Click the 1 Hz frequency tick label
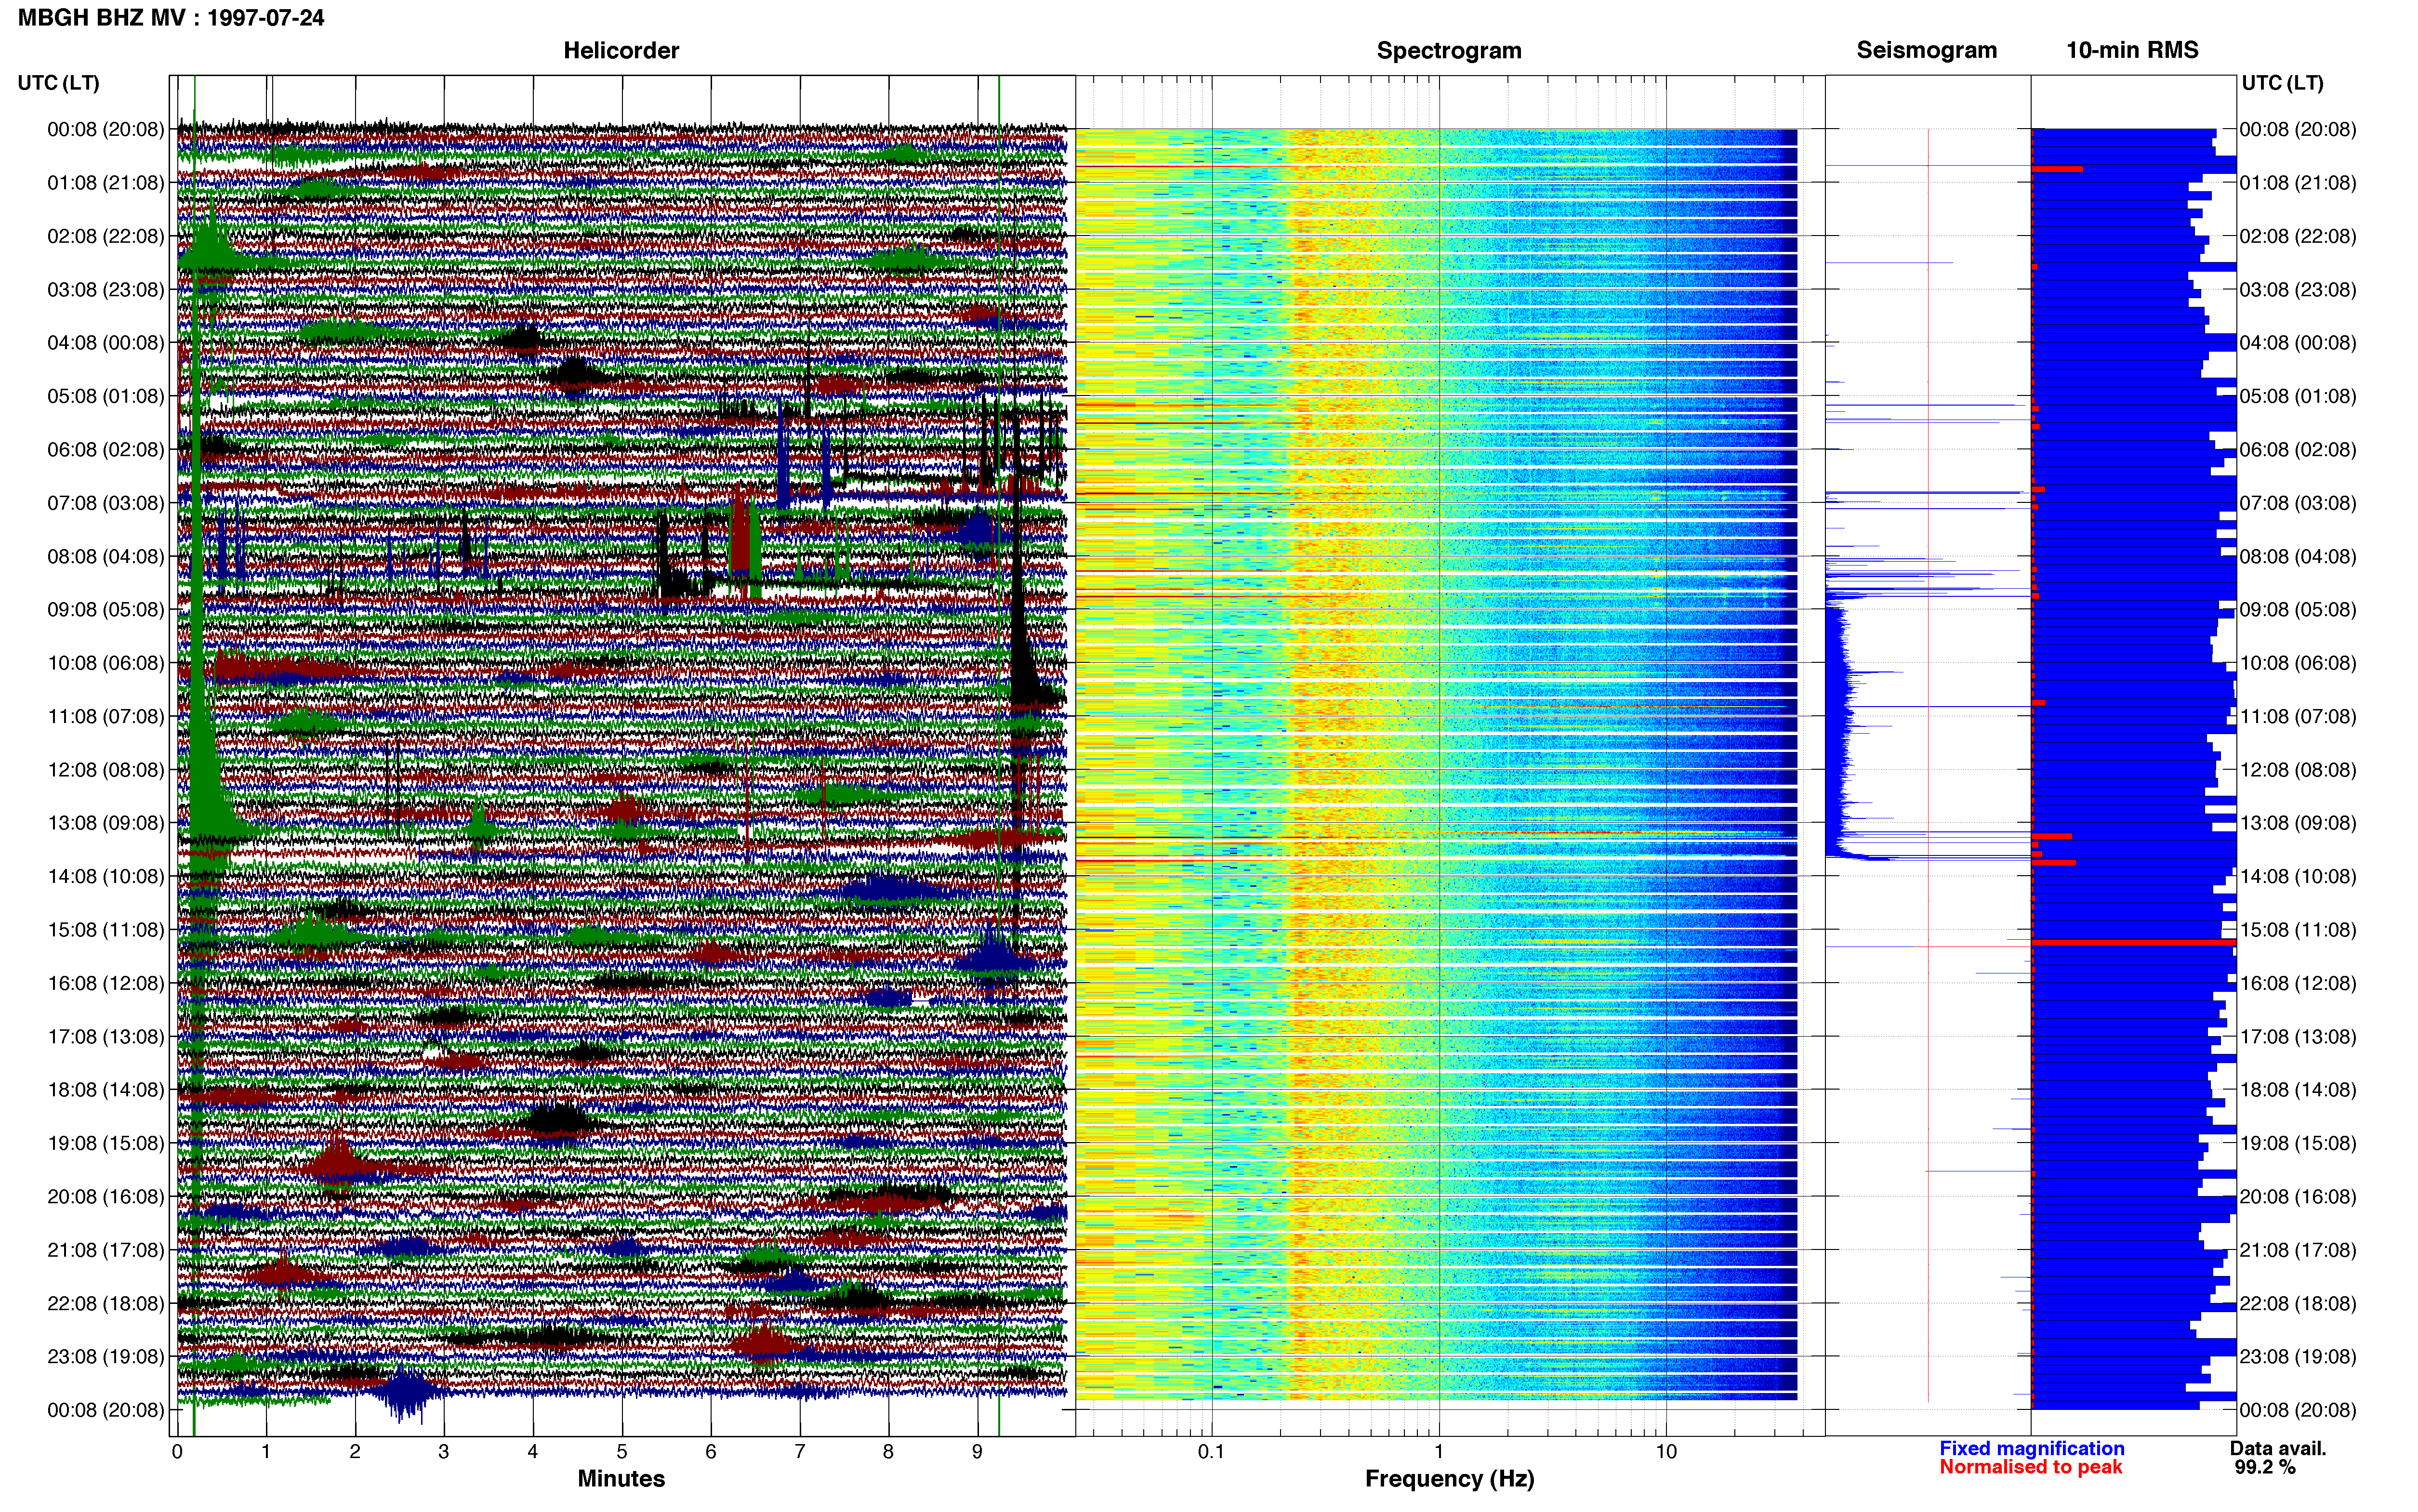 (x=1439, y=1452)
